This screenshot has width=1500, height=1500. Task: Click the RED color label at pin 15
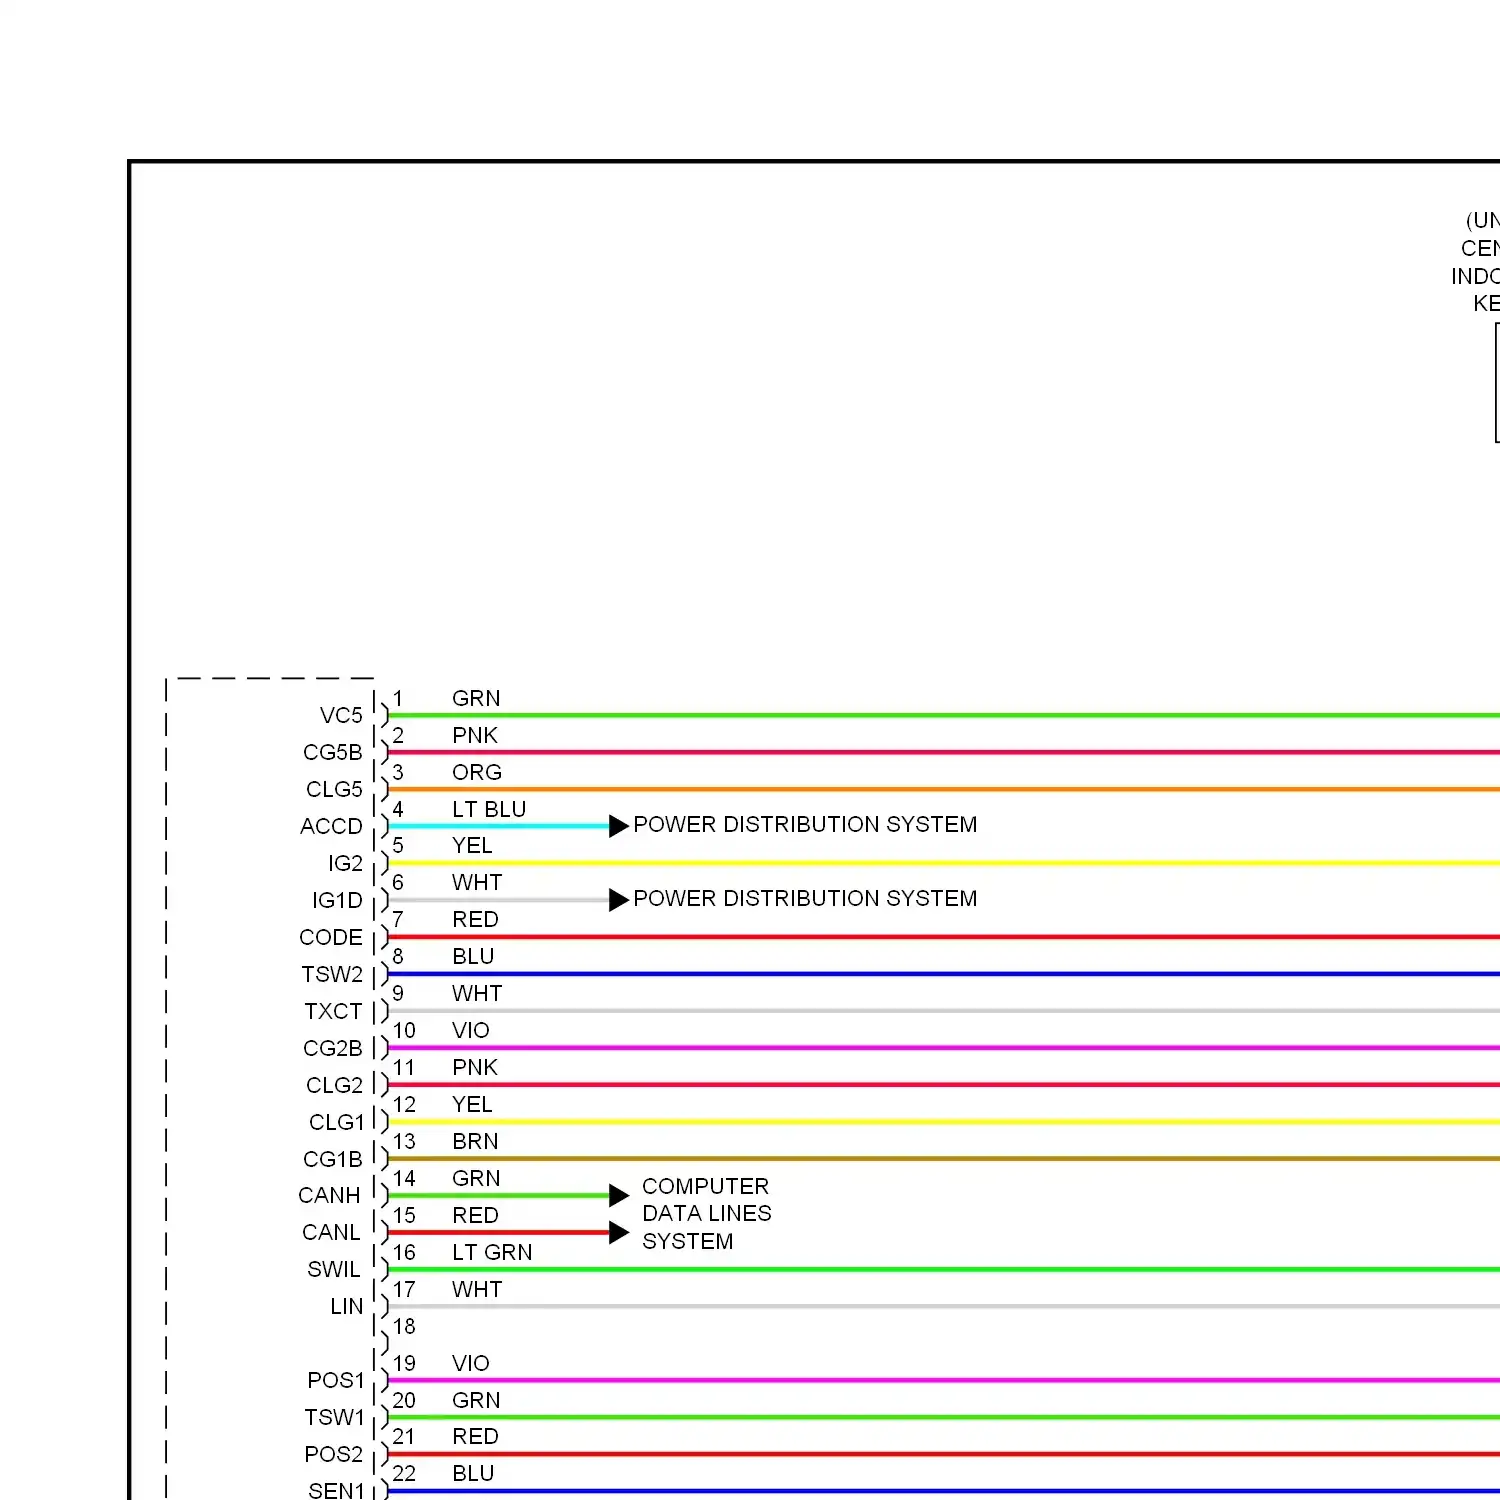(475, 1216)
